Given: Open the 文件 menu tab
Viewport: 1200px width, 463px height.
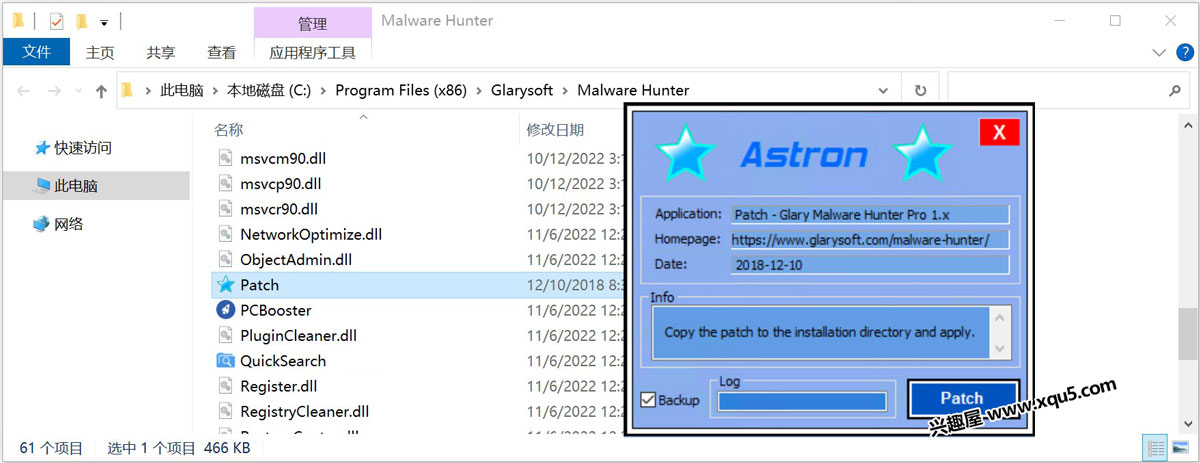Looking at the screenshot, I should click(x=37, y=52).
